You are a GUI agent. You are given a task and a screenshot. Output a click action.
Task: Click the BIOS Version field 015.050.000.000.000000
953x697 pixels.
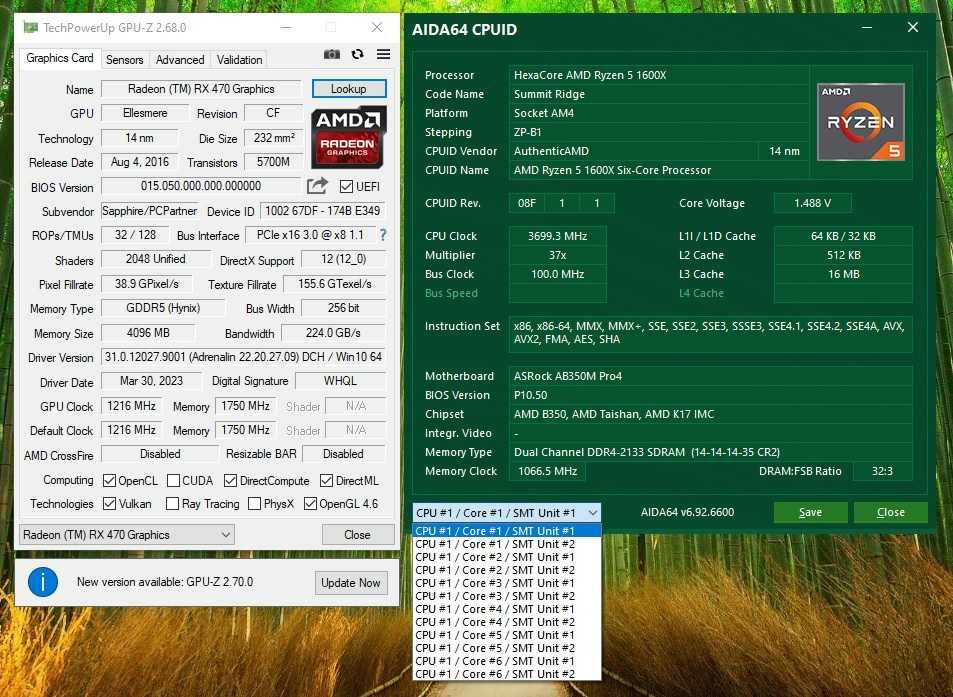pos(201,186)
